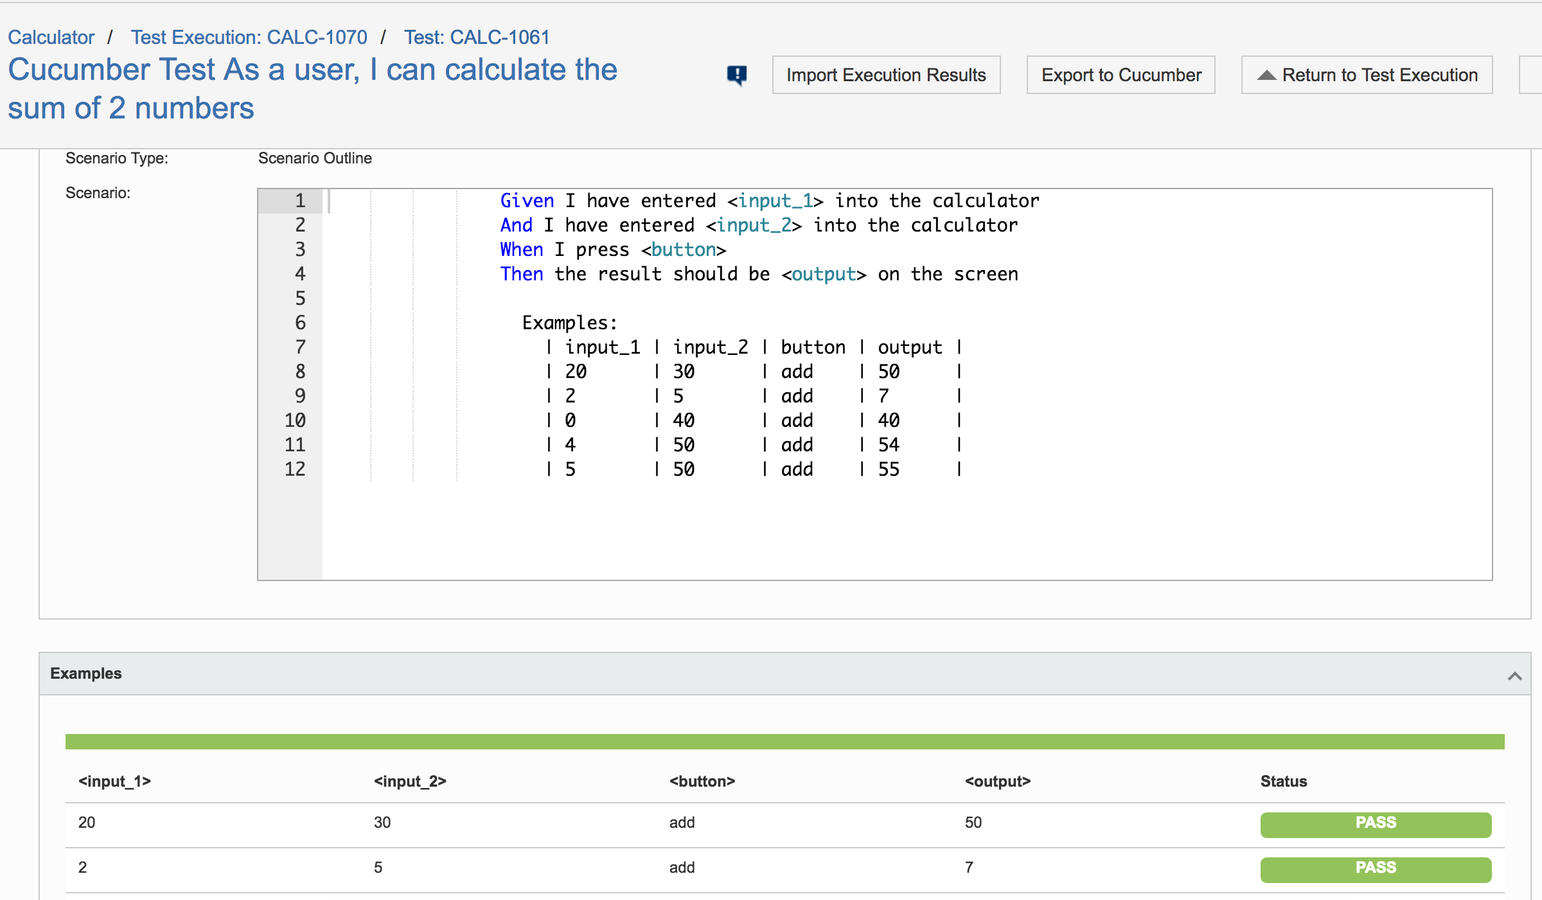
Task: Open the Calculator breadcrumb link
Action: pyautogui.click(x=51, y=37)
